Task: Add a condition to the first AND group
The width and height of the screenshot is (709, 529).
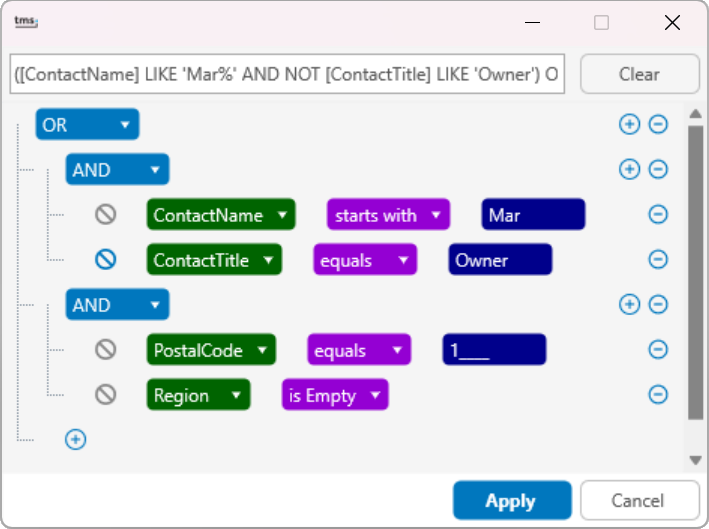Action: coord(629,169)
